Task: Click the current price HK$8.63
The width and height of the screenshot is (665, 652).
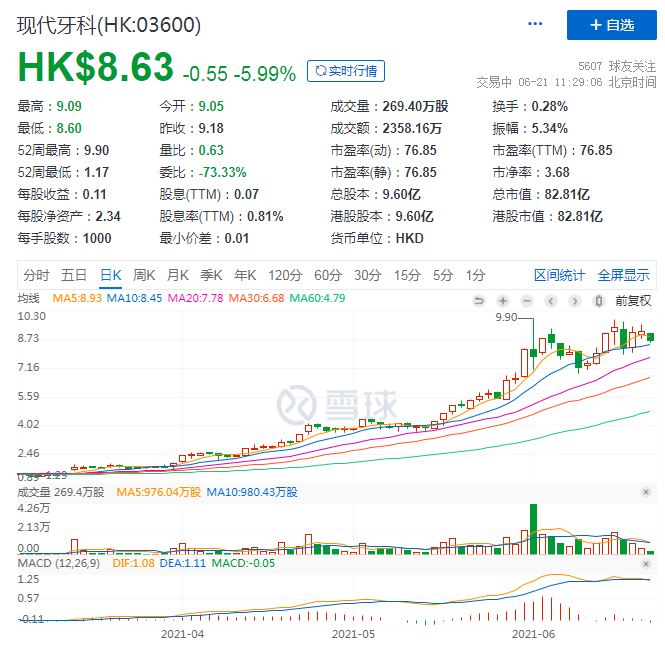Action: click(96, 67)
